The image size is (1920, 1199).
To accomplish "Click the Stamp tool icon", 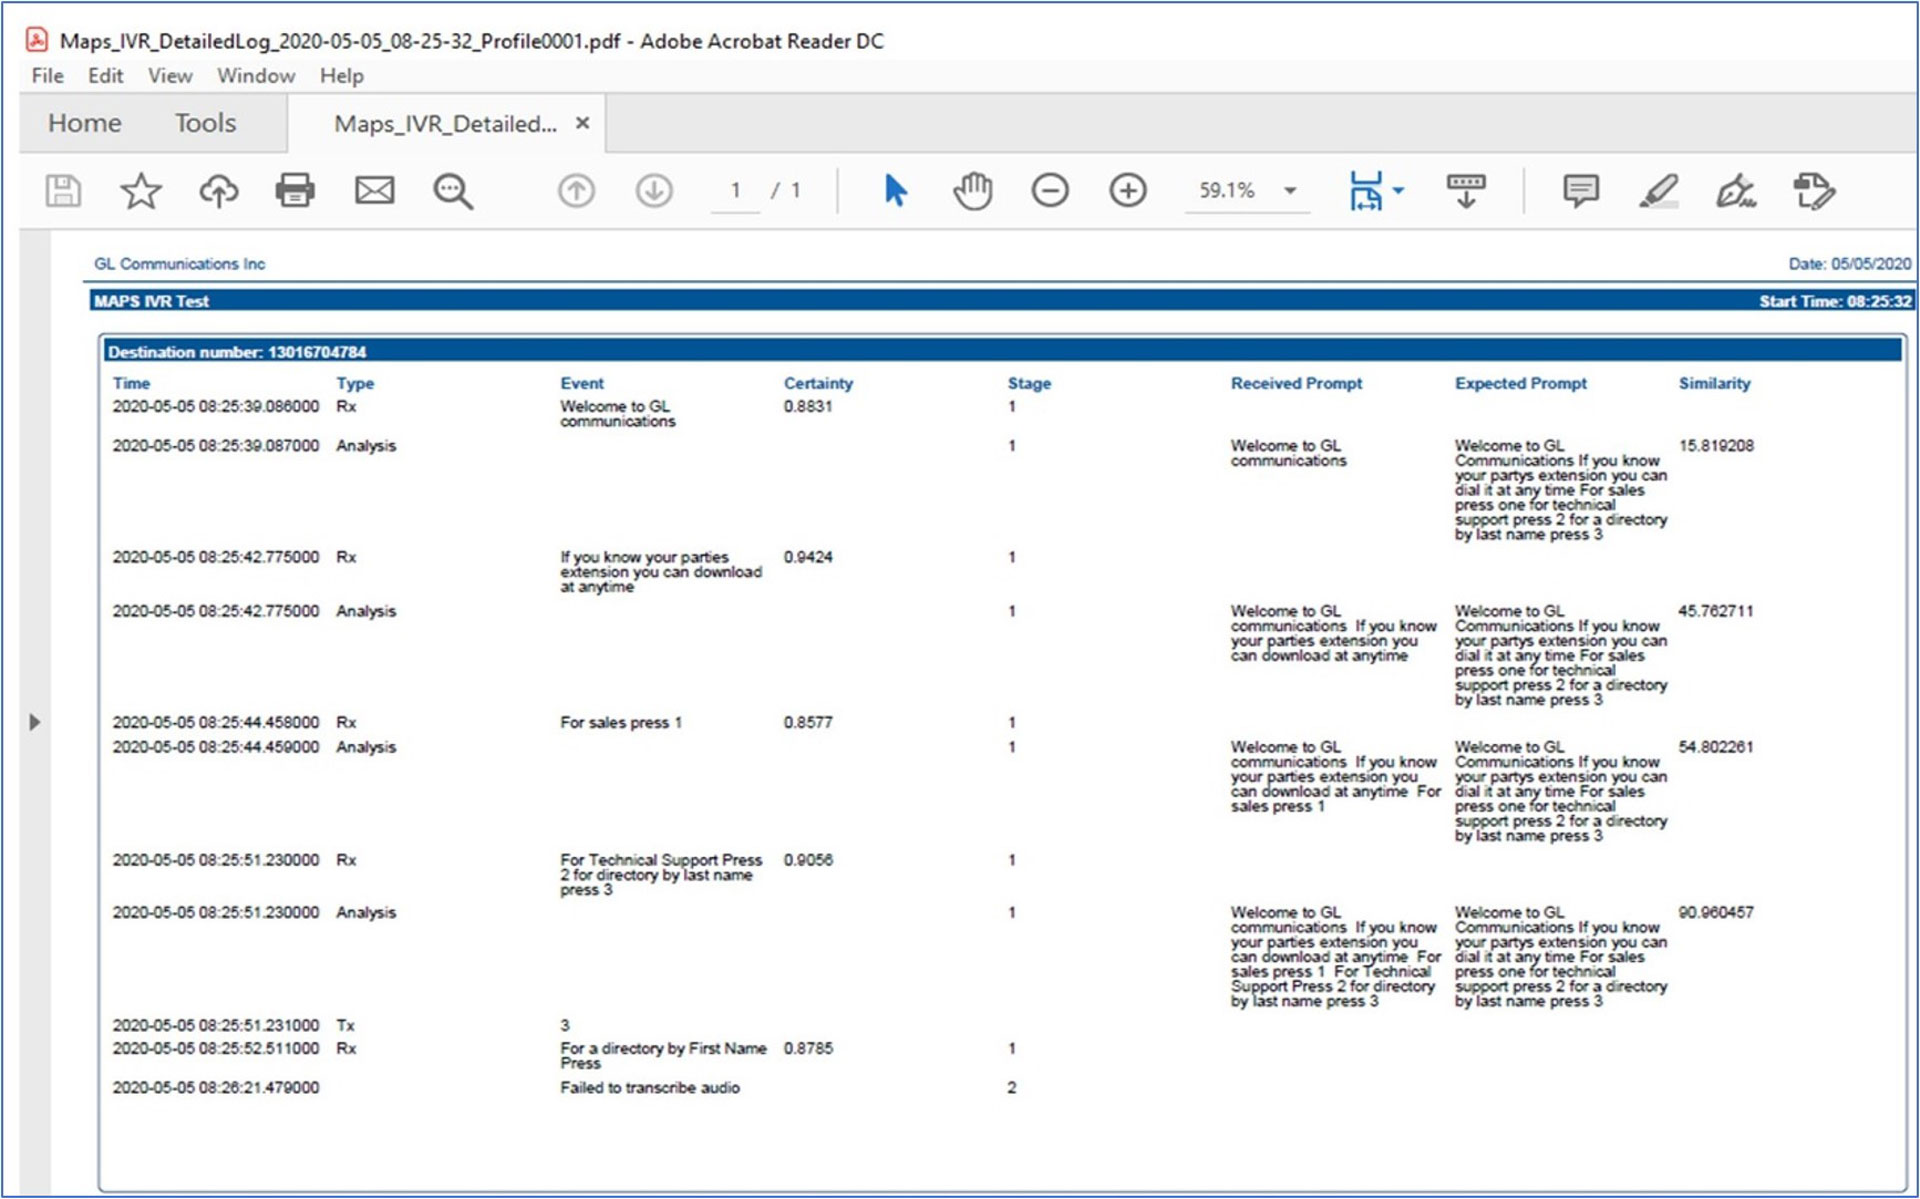I will pos(1814,190).
